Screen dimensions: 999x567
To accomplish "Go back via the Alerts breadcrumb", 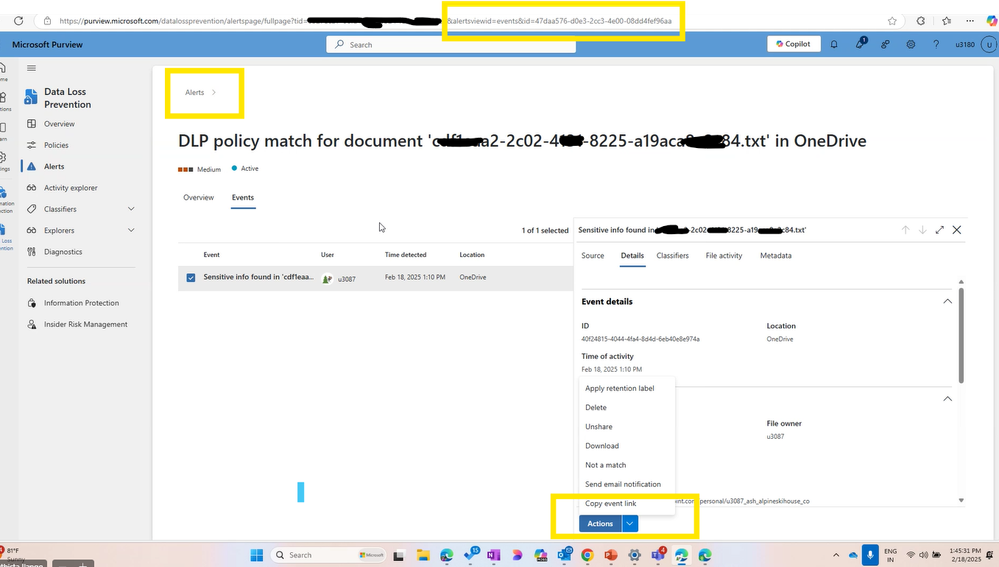I will (194, 92).
